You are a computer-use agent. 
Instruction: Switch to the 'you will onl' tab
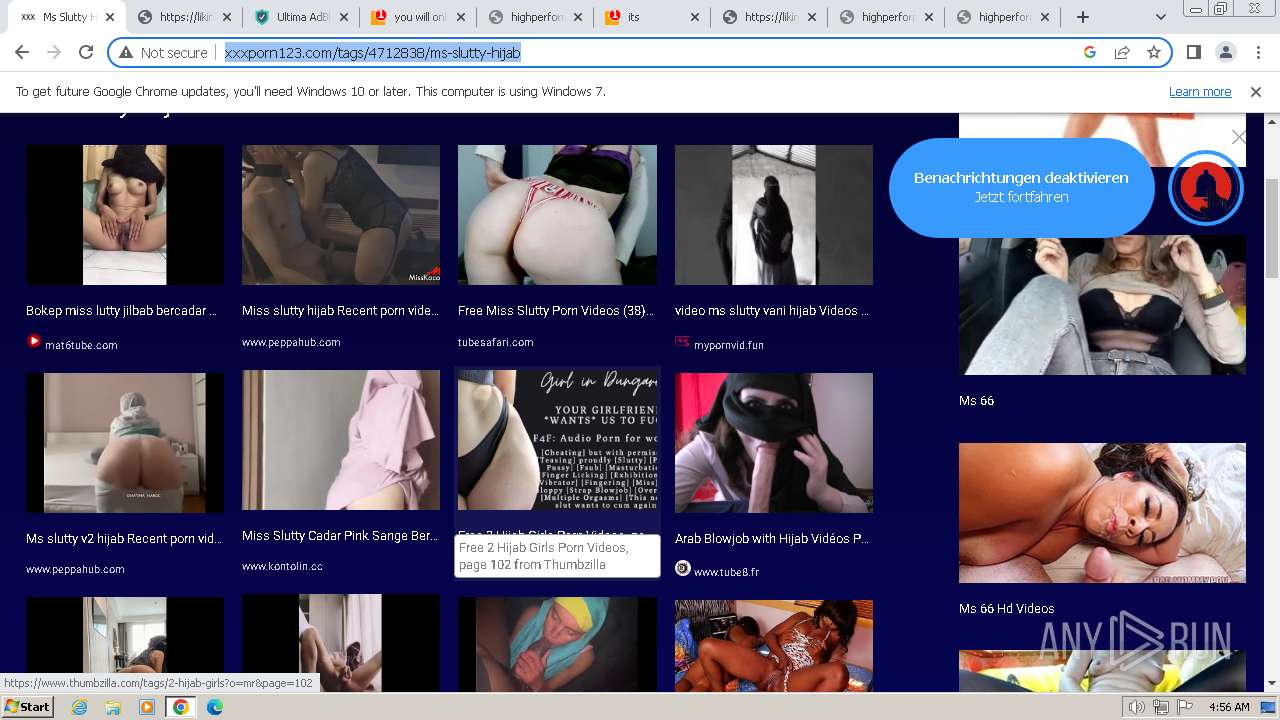point(410,17)
